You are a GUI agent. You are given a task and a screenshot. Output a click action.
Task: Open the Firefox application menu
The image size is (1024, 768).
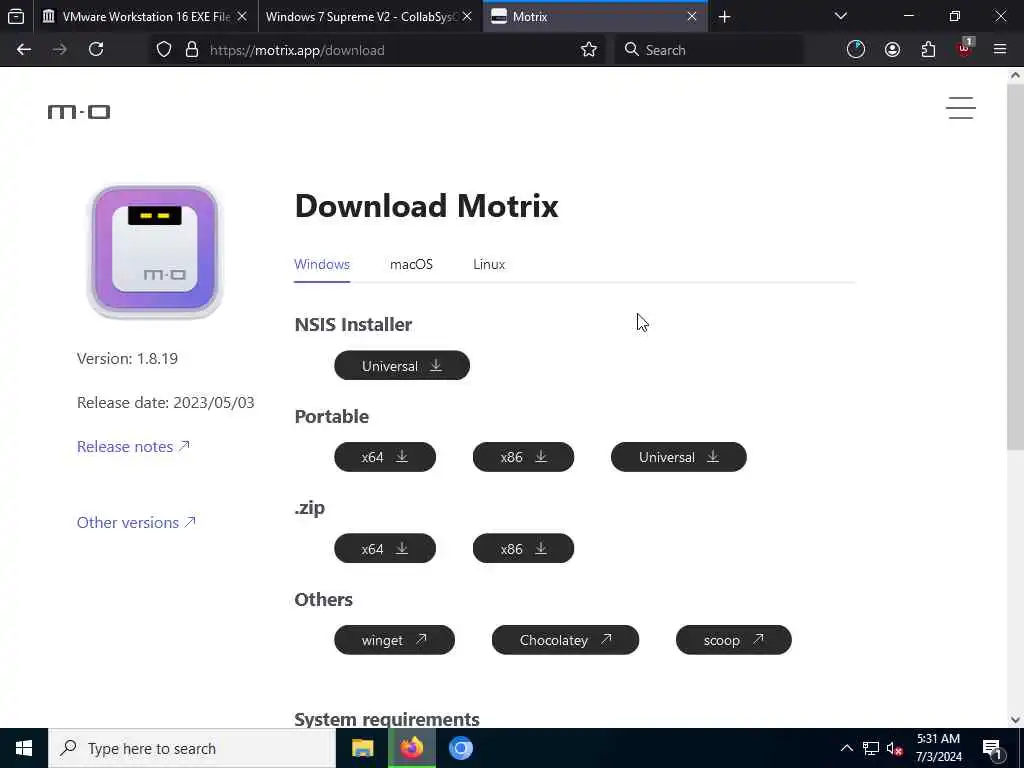[1000, 50]
